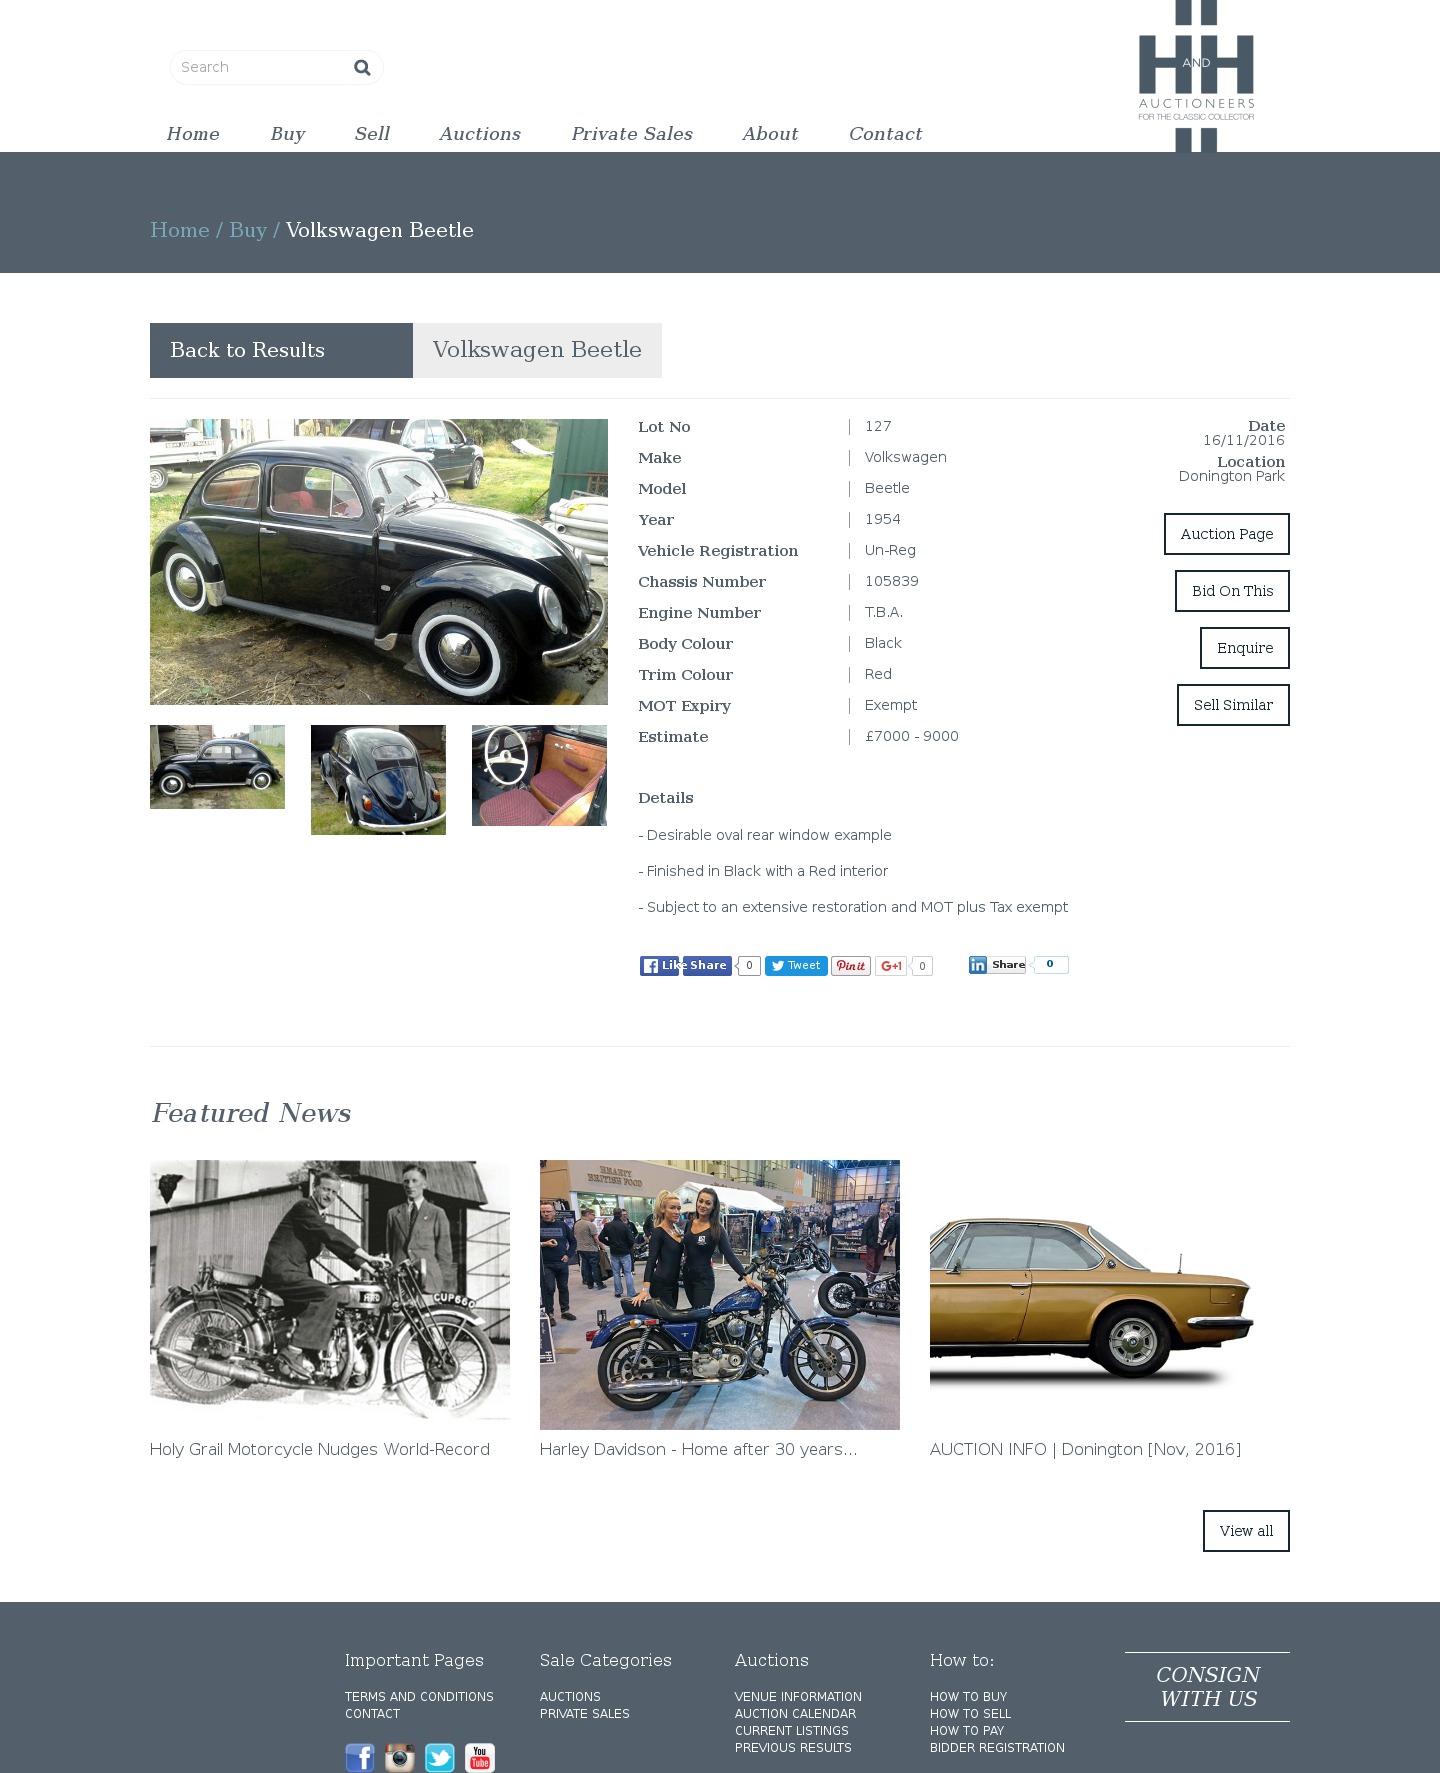The height and width of the screenshot is (1773, 1440).
Task: Click the Facebook Like button
Action: click(659, 966)
